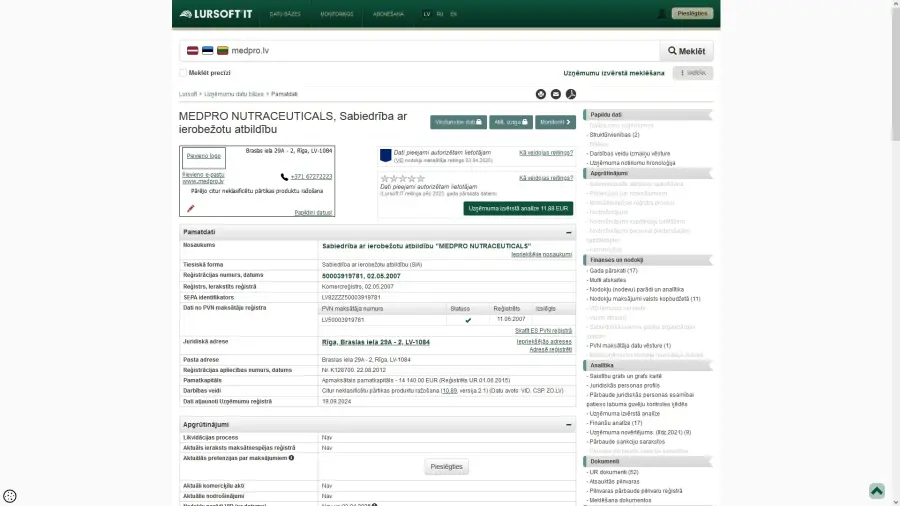Image resolution: width=900 pixels, height=506 pixels.
Task: Select the Estonian flag in the search field
Action: pyautogui.click(x=207, y=50)
